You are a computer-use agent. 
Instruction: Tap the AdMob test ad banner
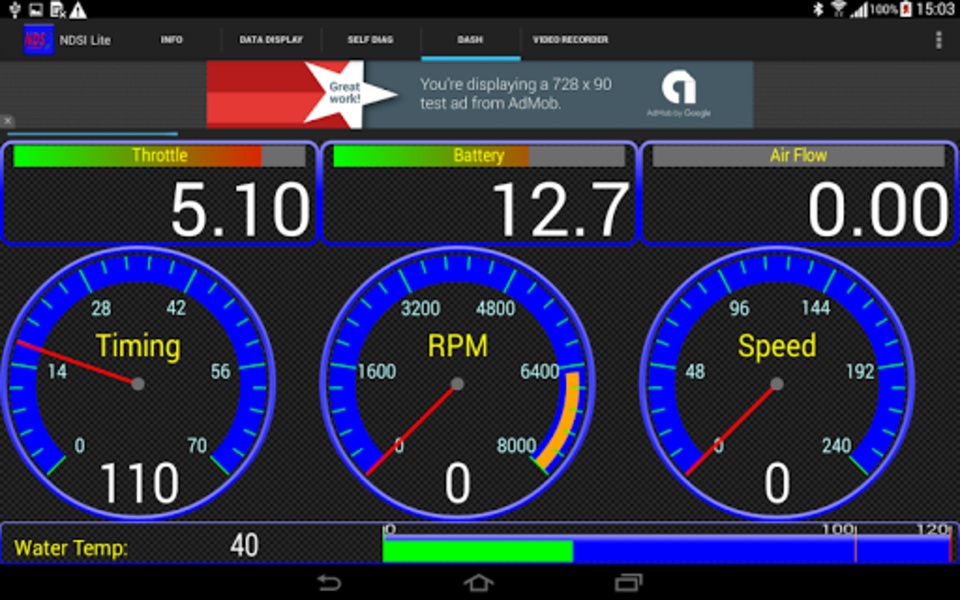pos(479,94)
